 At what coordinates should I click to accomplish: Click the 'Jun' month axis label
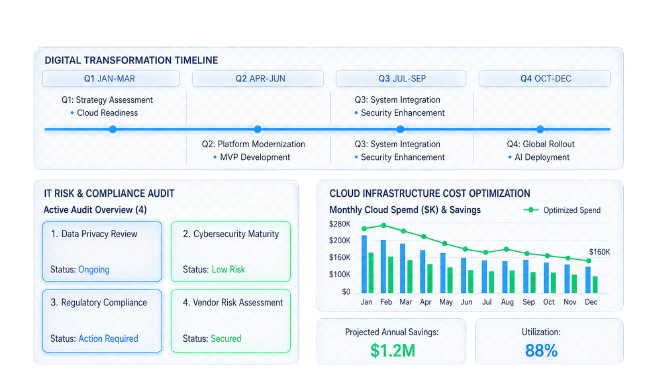tap(466, 302)
